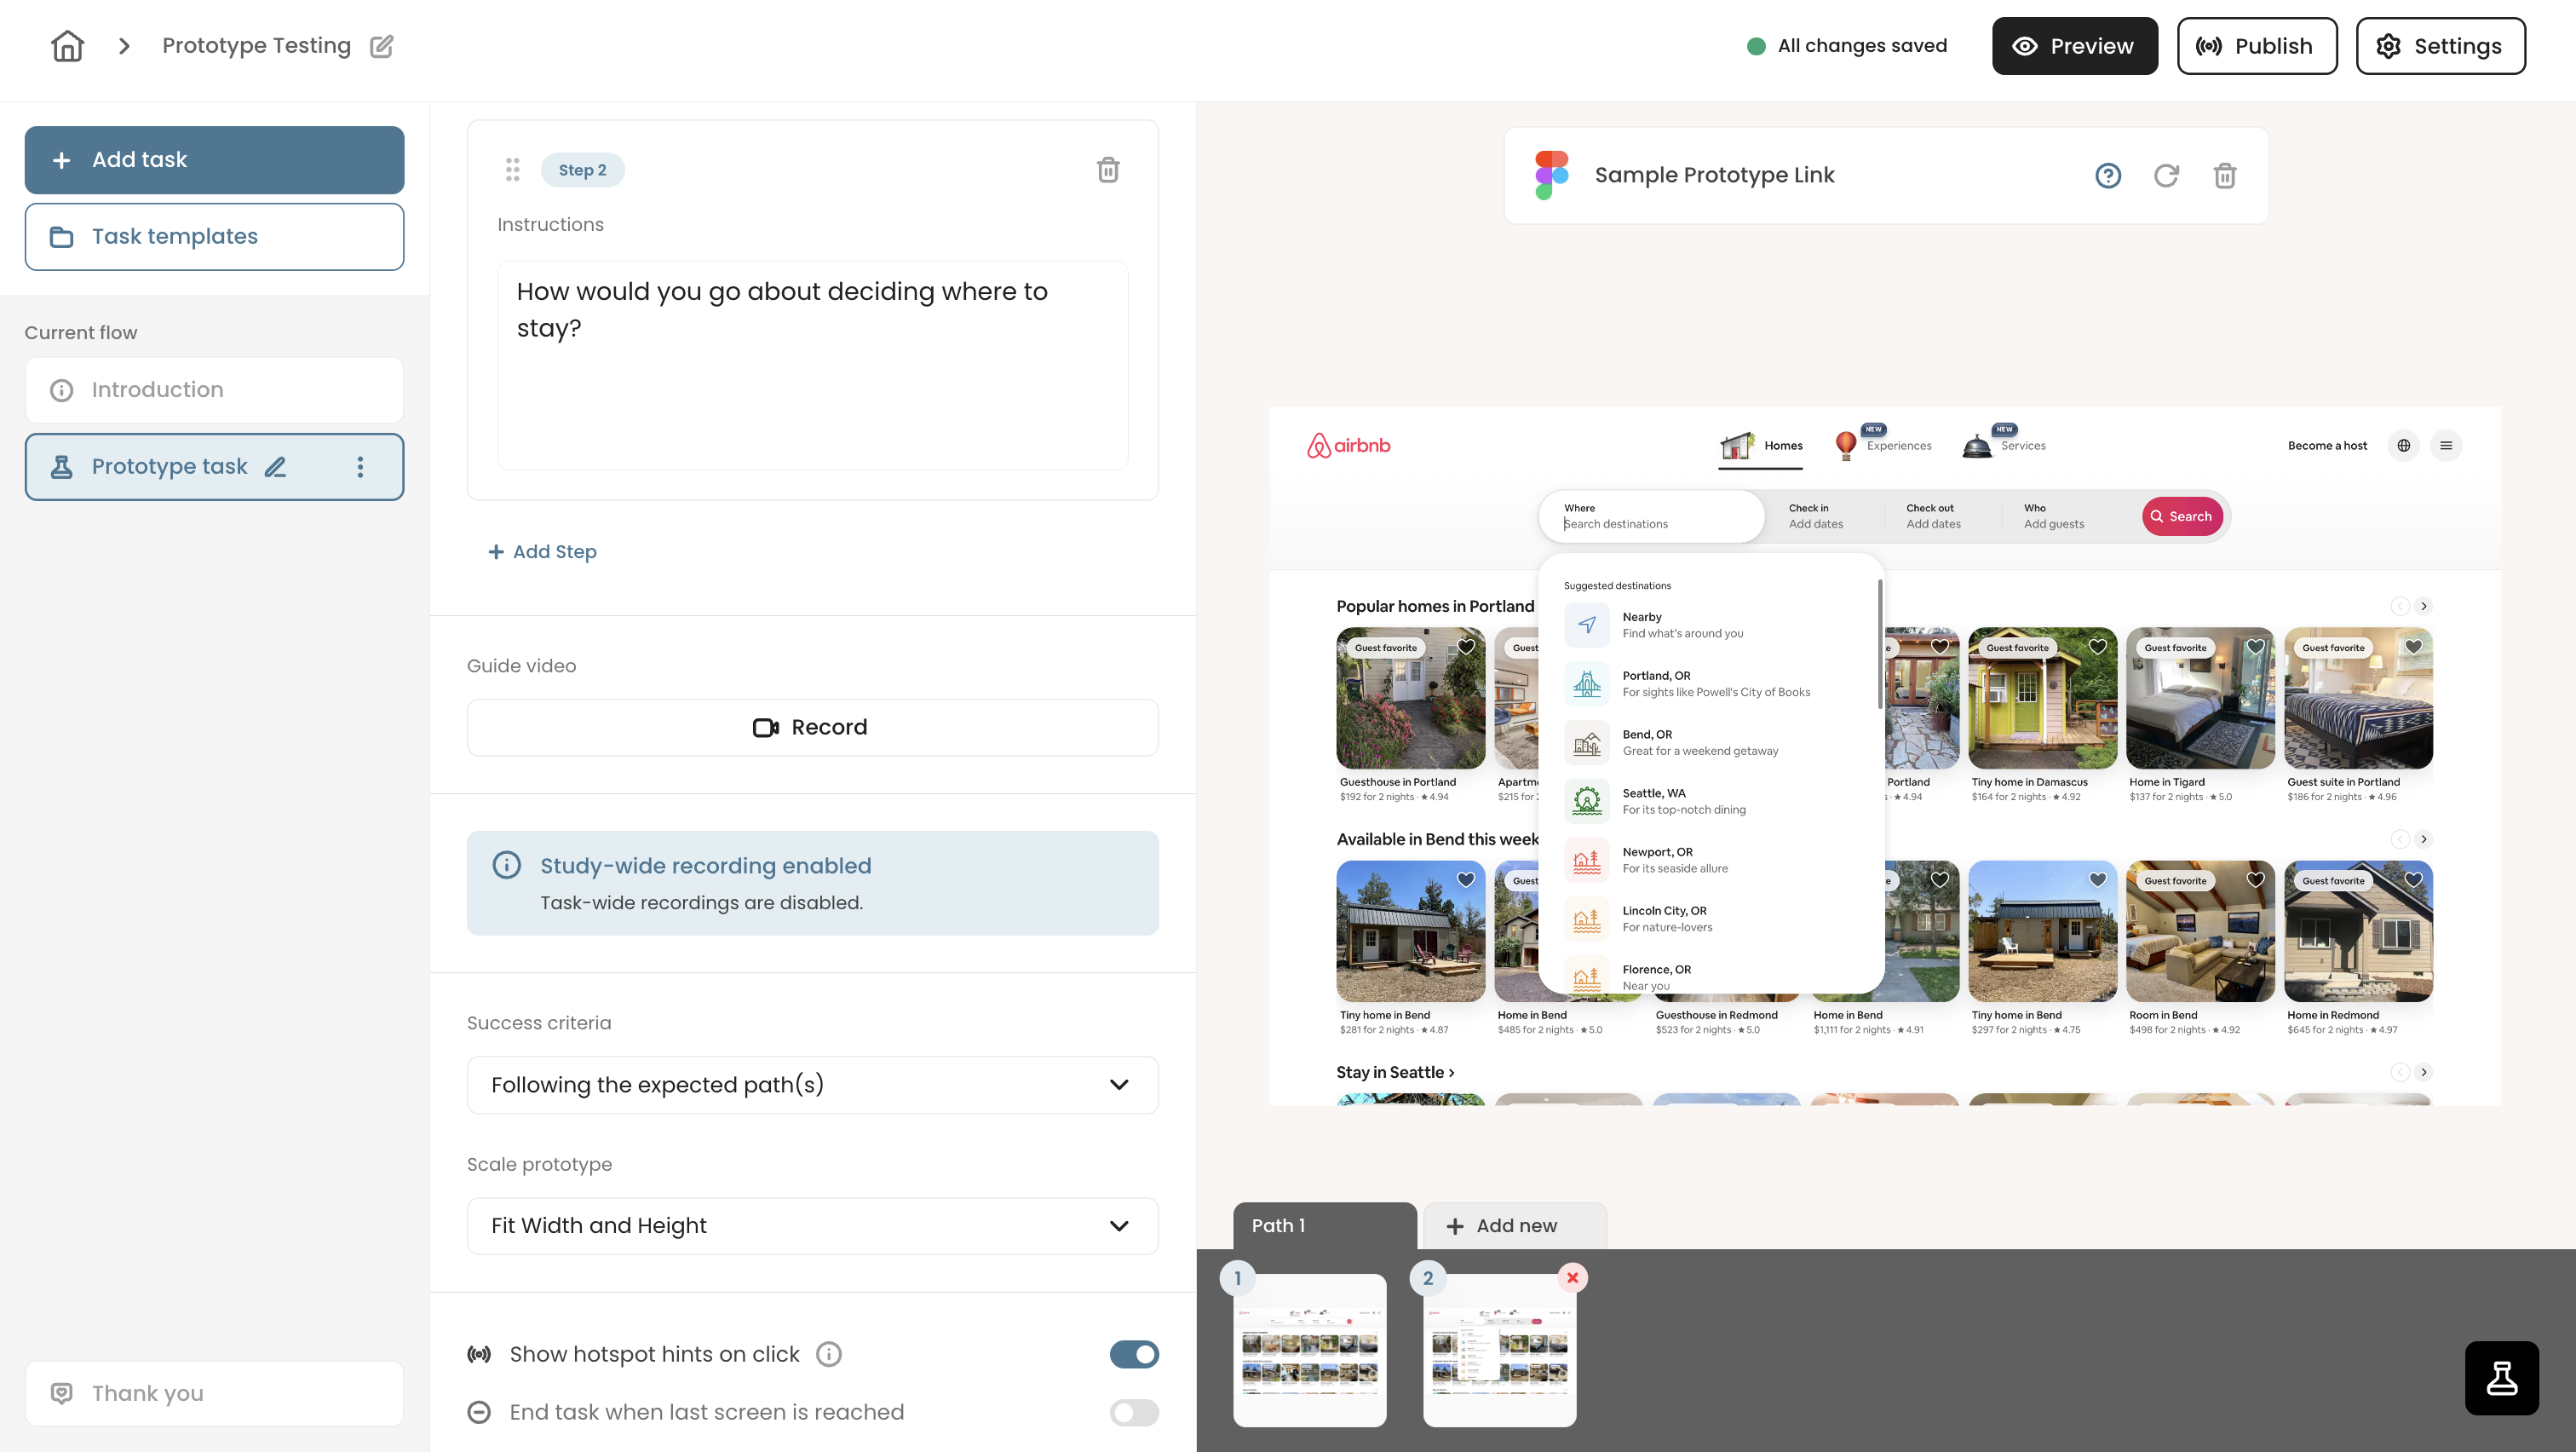Open the Scale prototype dropdown
This screenshot has height=1452, width=2576.
coord(812,1226)
